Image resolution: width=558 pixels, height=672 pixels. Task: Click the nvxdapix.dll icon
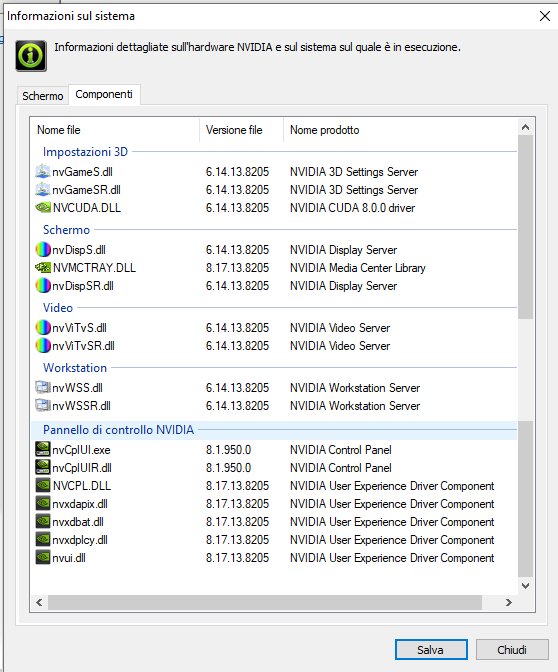tap(42, 503)
